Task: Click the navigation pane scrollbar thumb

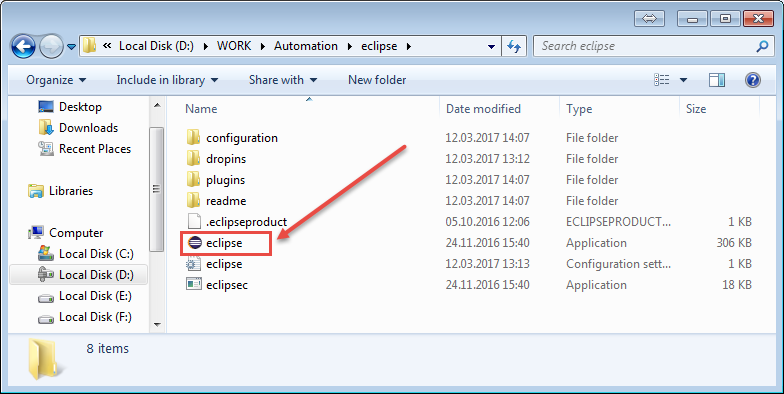Action: coord(156,189)
